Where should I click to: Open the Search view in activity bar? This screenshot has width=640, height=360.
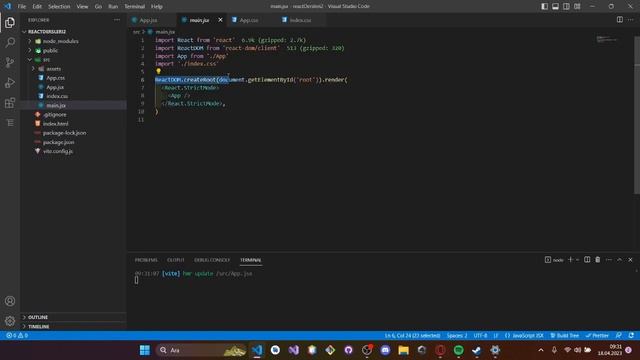click(x=10, y=42)
